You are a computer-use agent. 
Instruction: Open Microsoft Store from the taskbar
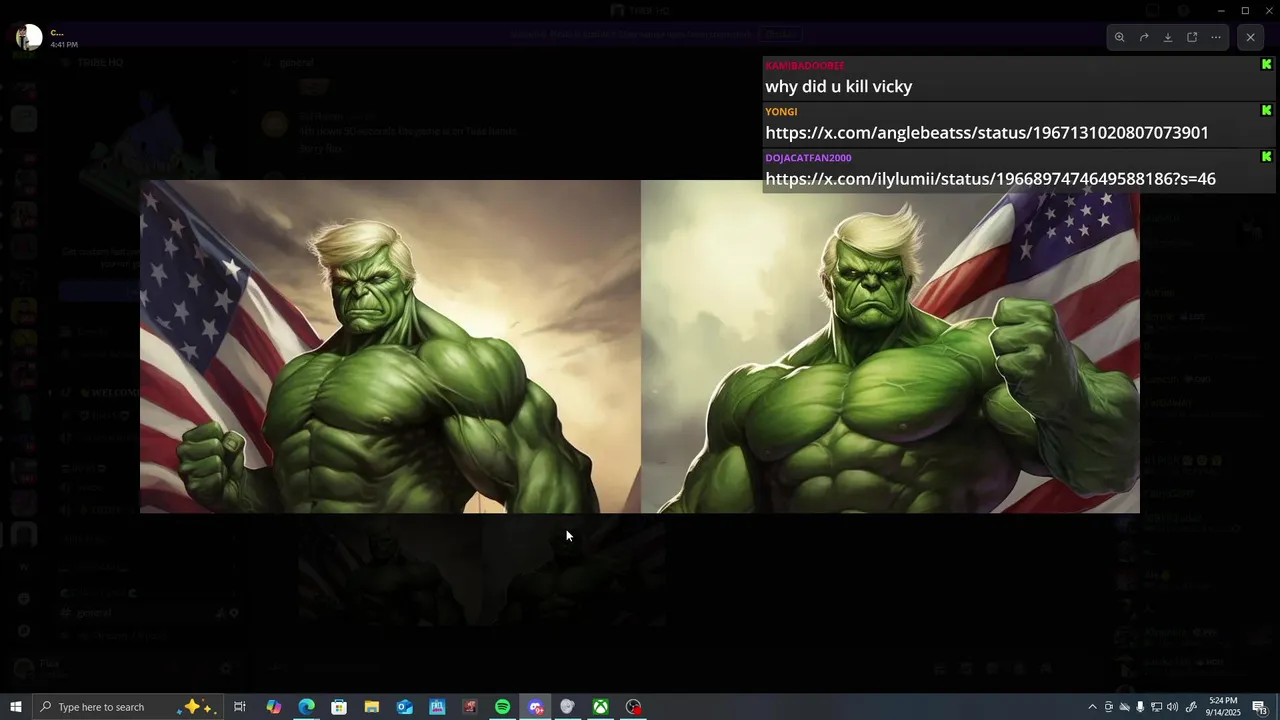(339, 707)
